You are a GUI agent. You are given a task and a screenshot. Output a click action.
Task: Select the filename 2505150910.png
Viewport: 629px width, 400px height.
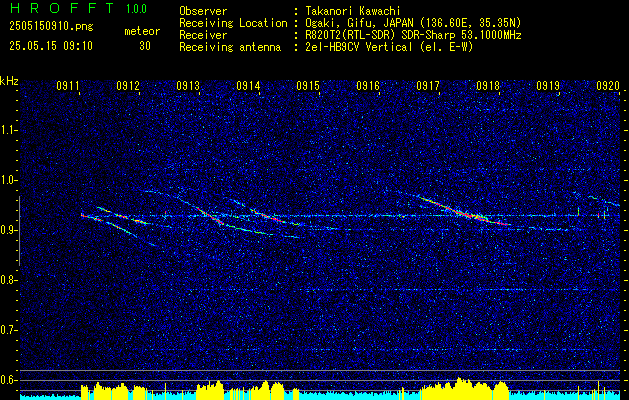pyautogui.click(x=51, y=27)
